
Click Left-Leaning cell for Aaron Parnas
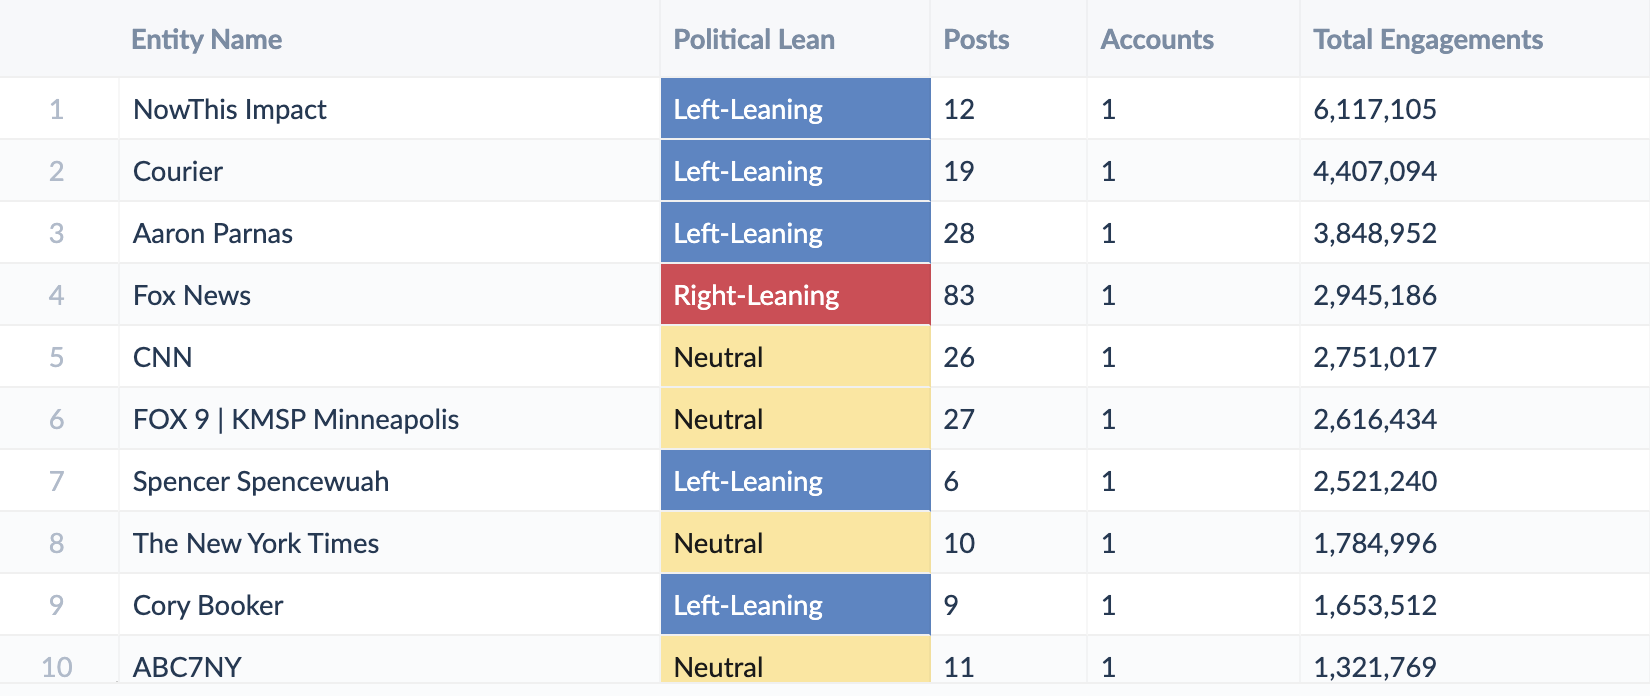point(796,233)
